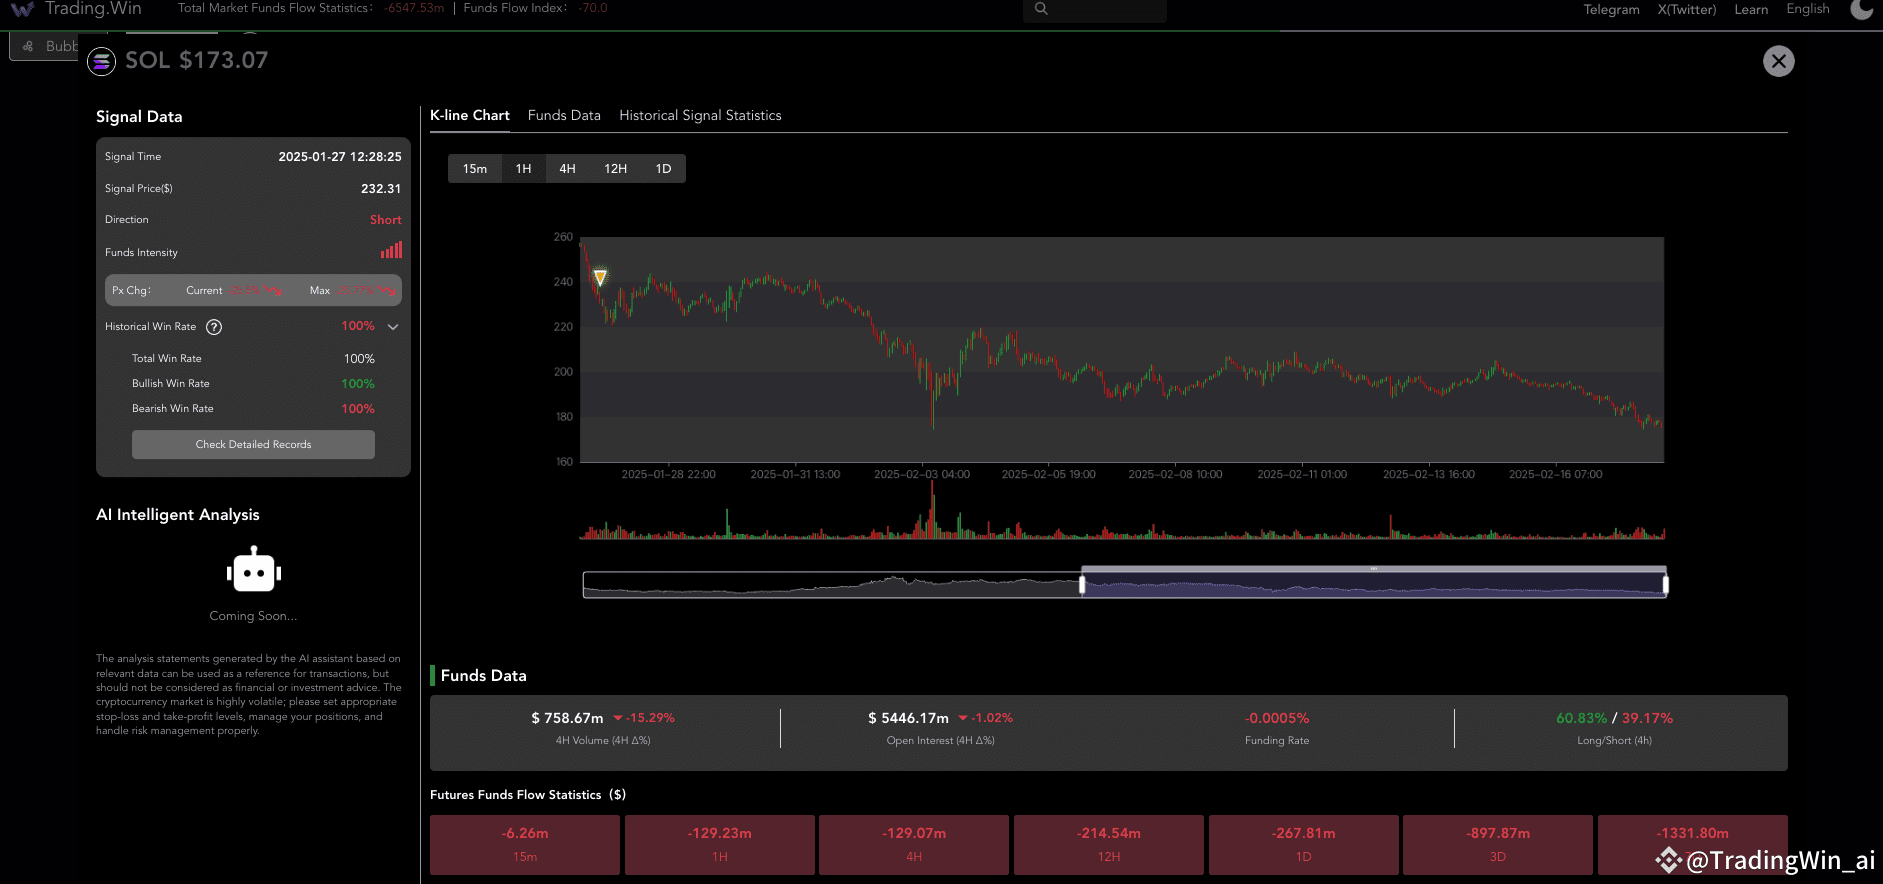Click the AI robot icon
1883x884 pixels.
[x=254, y=570]
